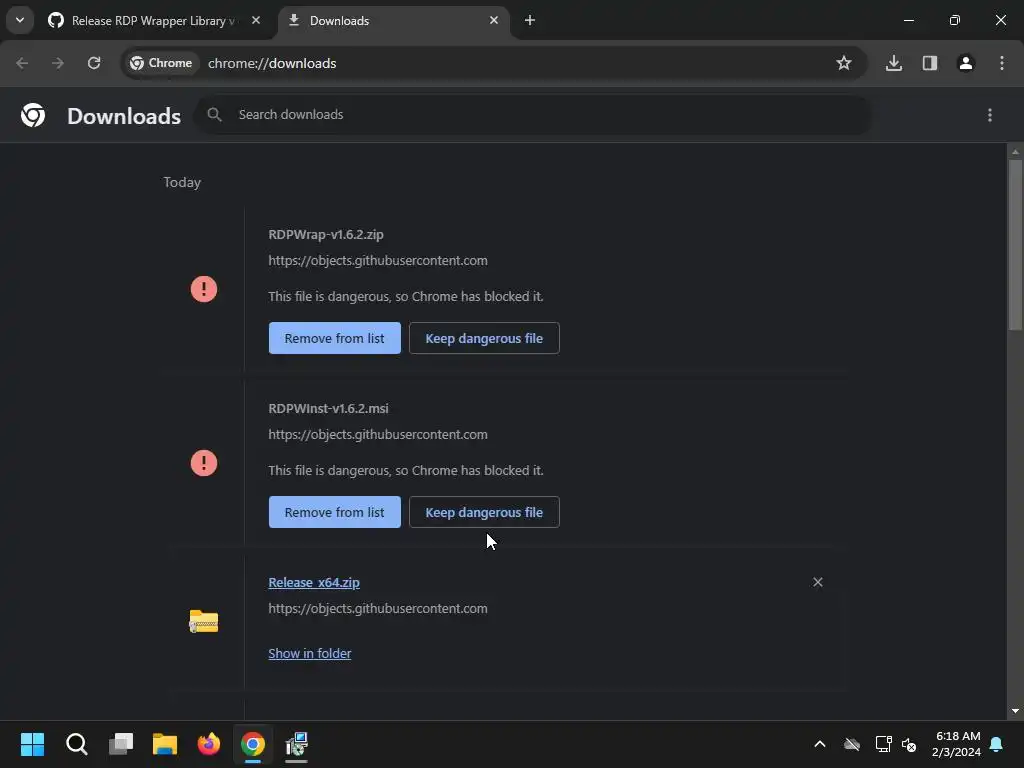The image size is (1024, 768).
Task: Open a new tab with plus button
Action: click(530, 20)
